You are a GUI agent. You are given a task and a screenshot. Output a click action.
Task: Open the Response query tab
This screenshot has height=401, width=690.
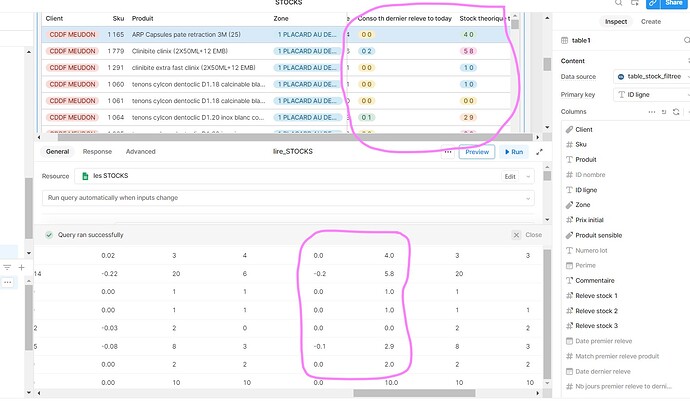coord(97,151)
